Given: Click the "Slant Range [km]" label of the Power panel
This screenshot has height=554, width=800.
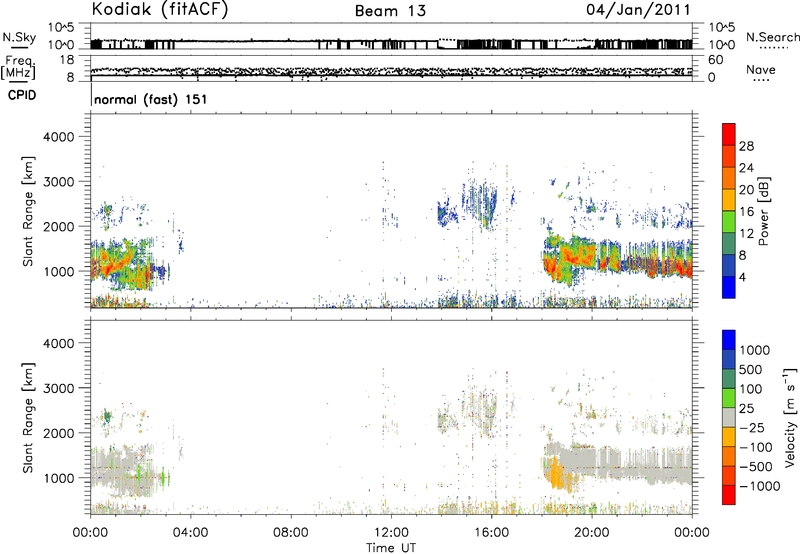Looking at the screenshot, I should pos(28,211).
